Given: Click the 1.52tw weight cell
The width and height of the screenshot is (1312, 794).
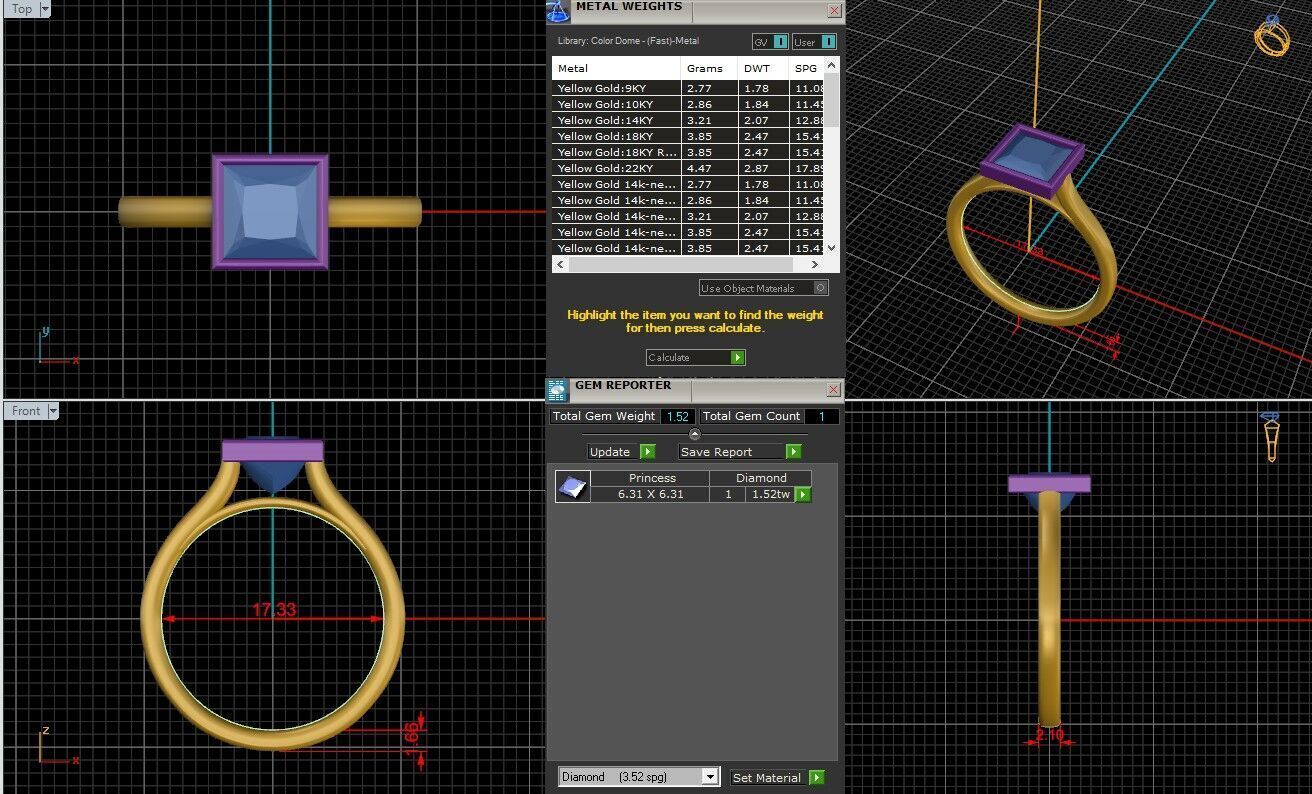Looking at the screenshot, I should 771,494.
